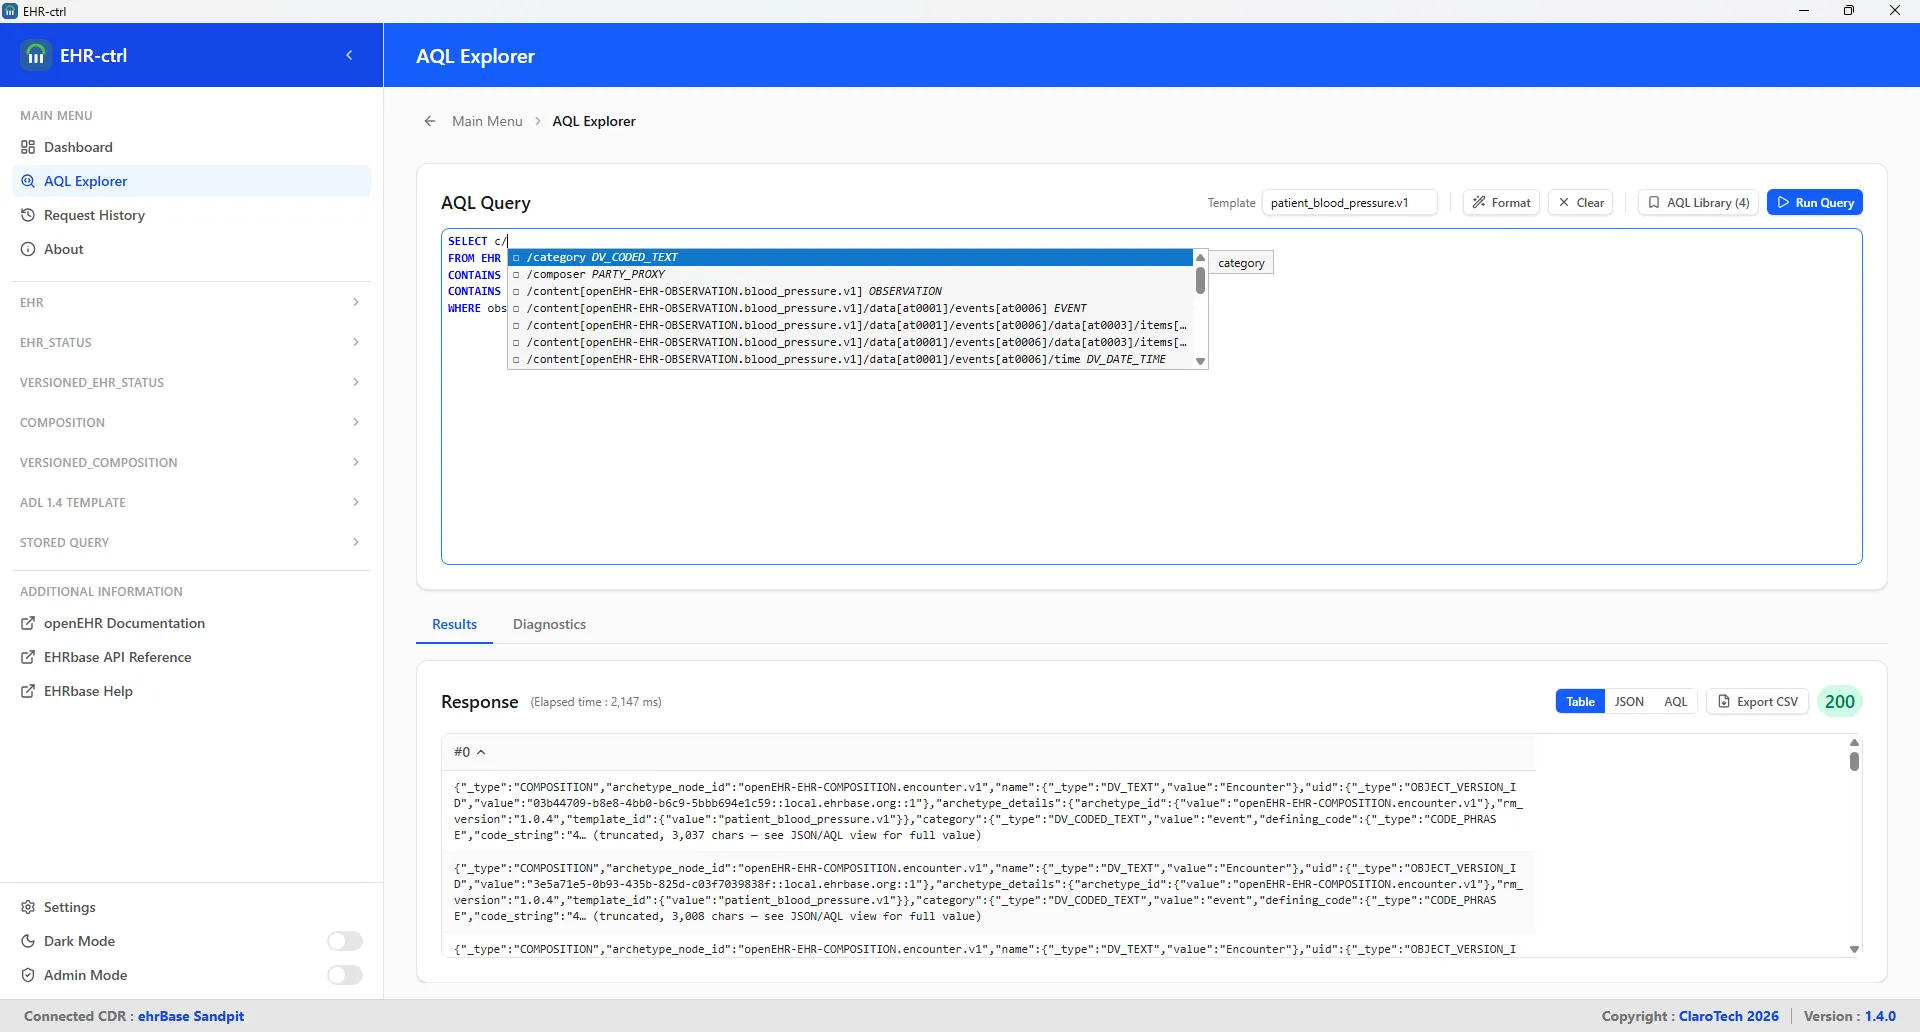Open ClaroTech 2026 copyright link

coord(1729,1016)
